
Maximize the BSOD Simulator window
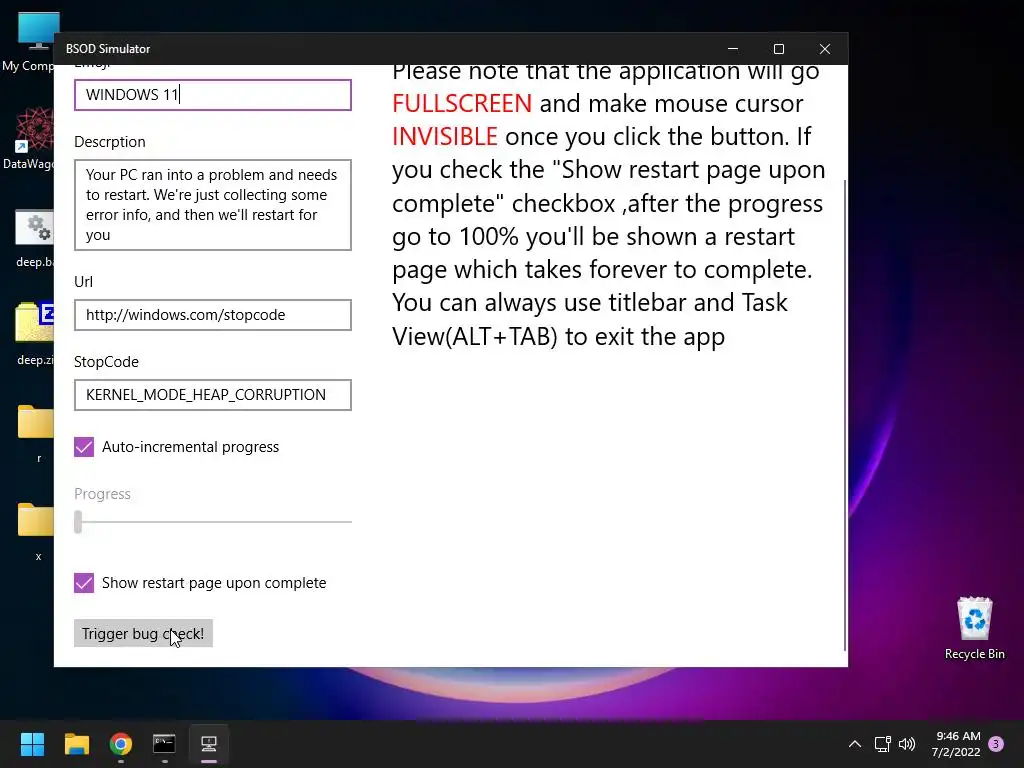tap(778, 49)
